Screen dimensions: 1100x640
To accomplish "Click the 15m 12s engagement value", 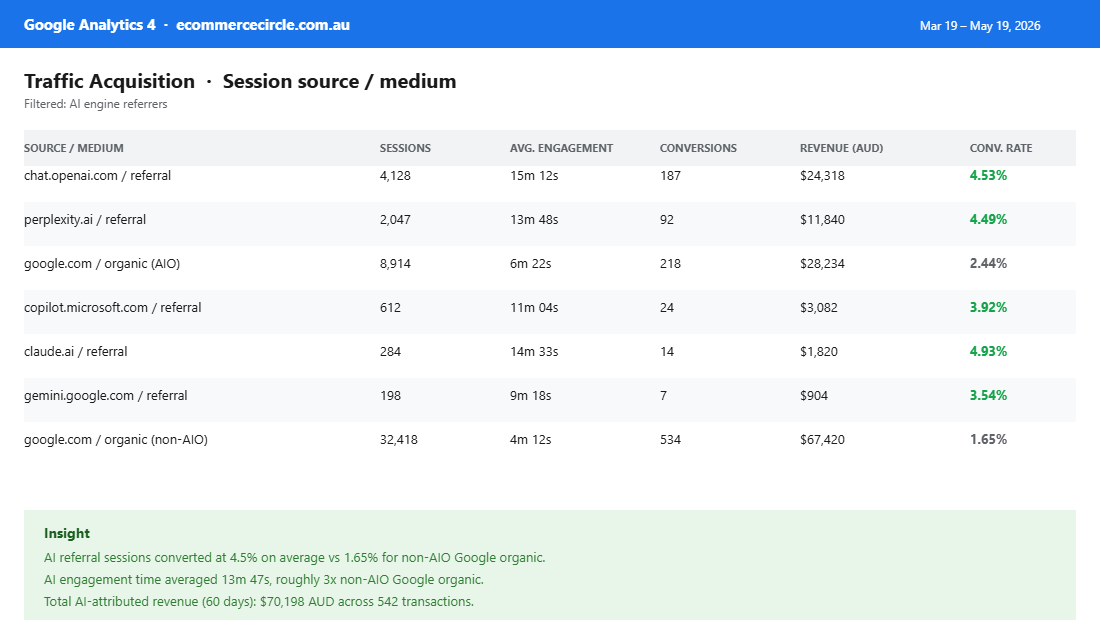I will click(x=534, y=175).
